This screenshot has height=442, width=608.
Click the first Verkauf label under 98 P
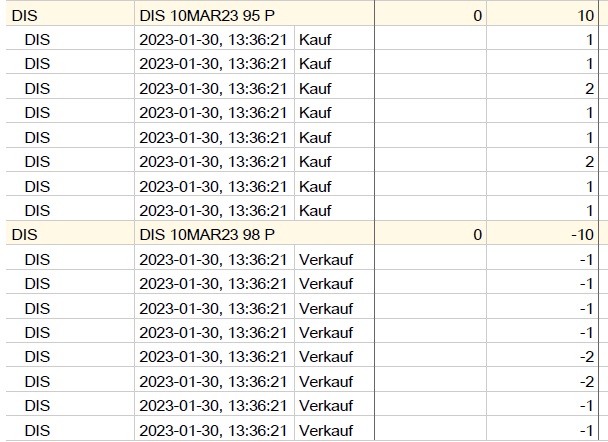(x=326, y=259)
